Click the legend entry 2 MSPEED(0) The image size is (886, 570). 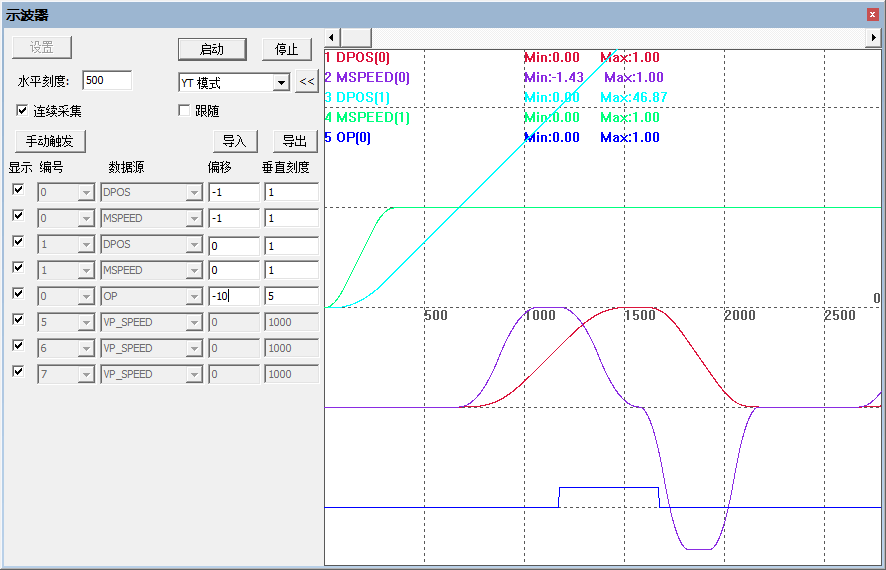point(367,77)
